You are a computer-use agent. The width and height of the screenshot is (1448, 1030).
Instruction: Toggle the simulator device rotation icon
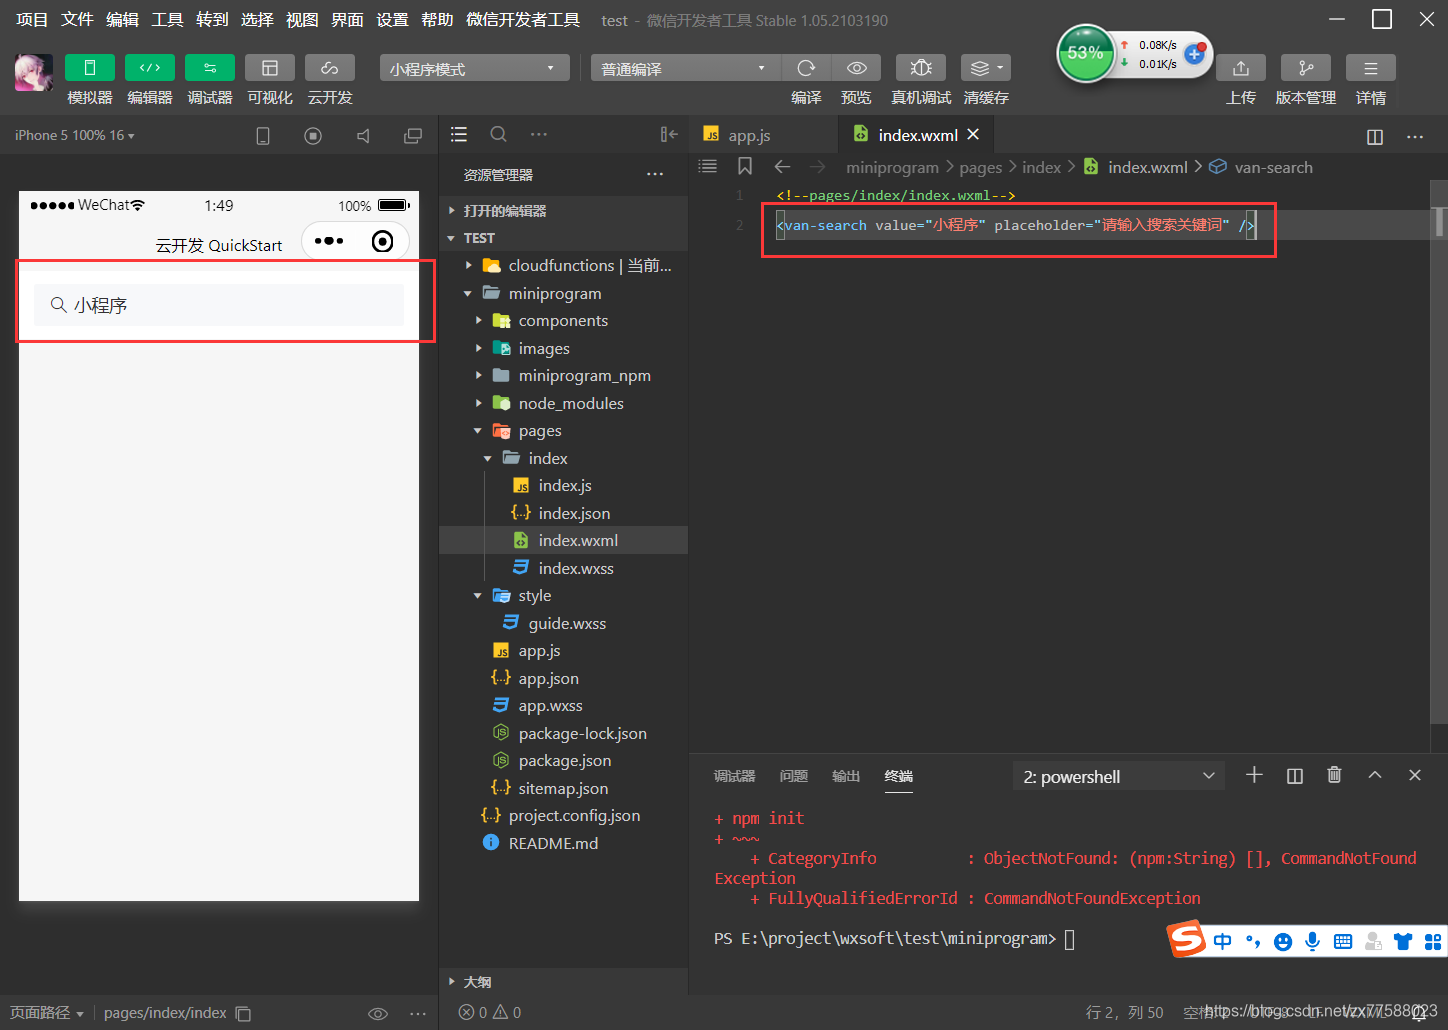click(x=263, y=136)
